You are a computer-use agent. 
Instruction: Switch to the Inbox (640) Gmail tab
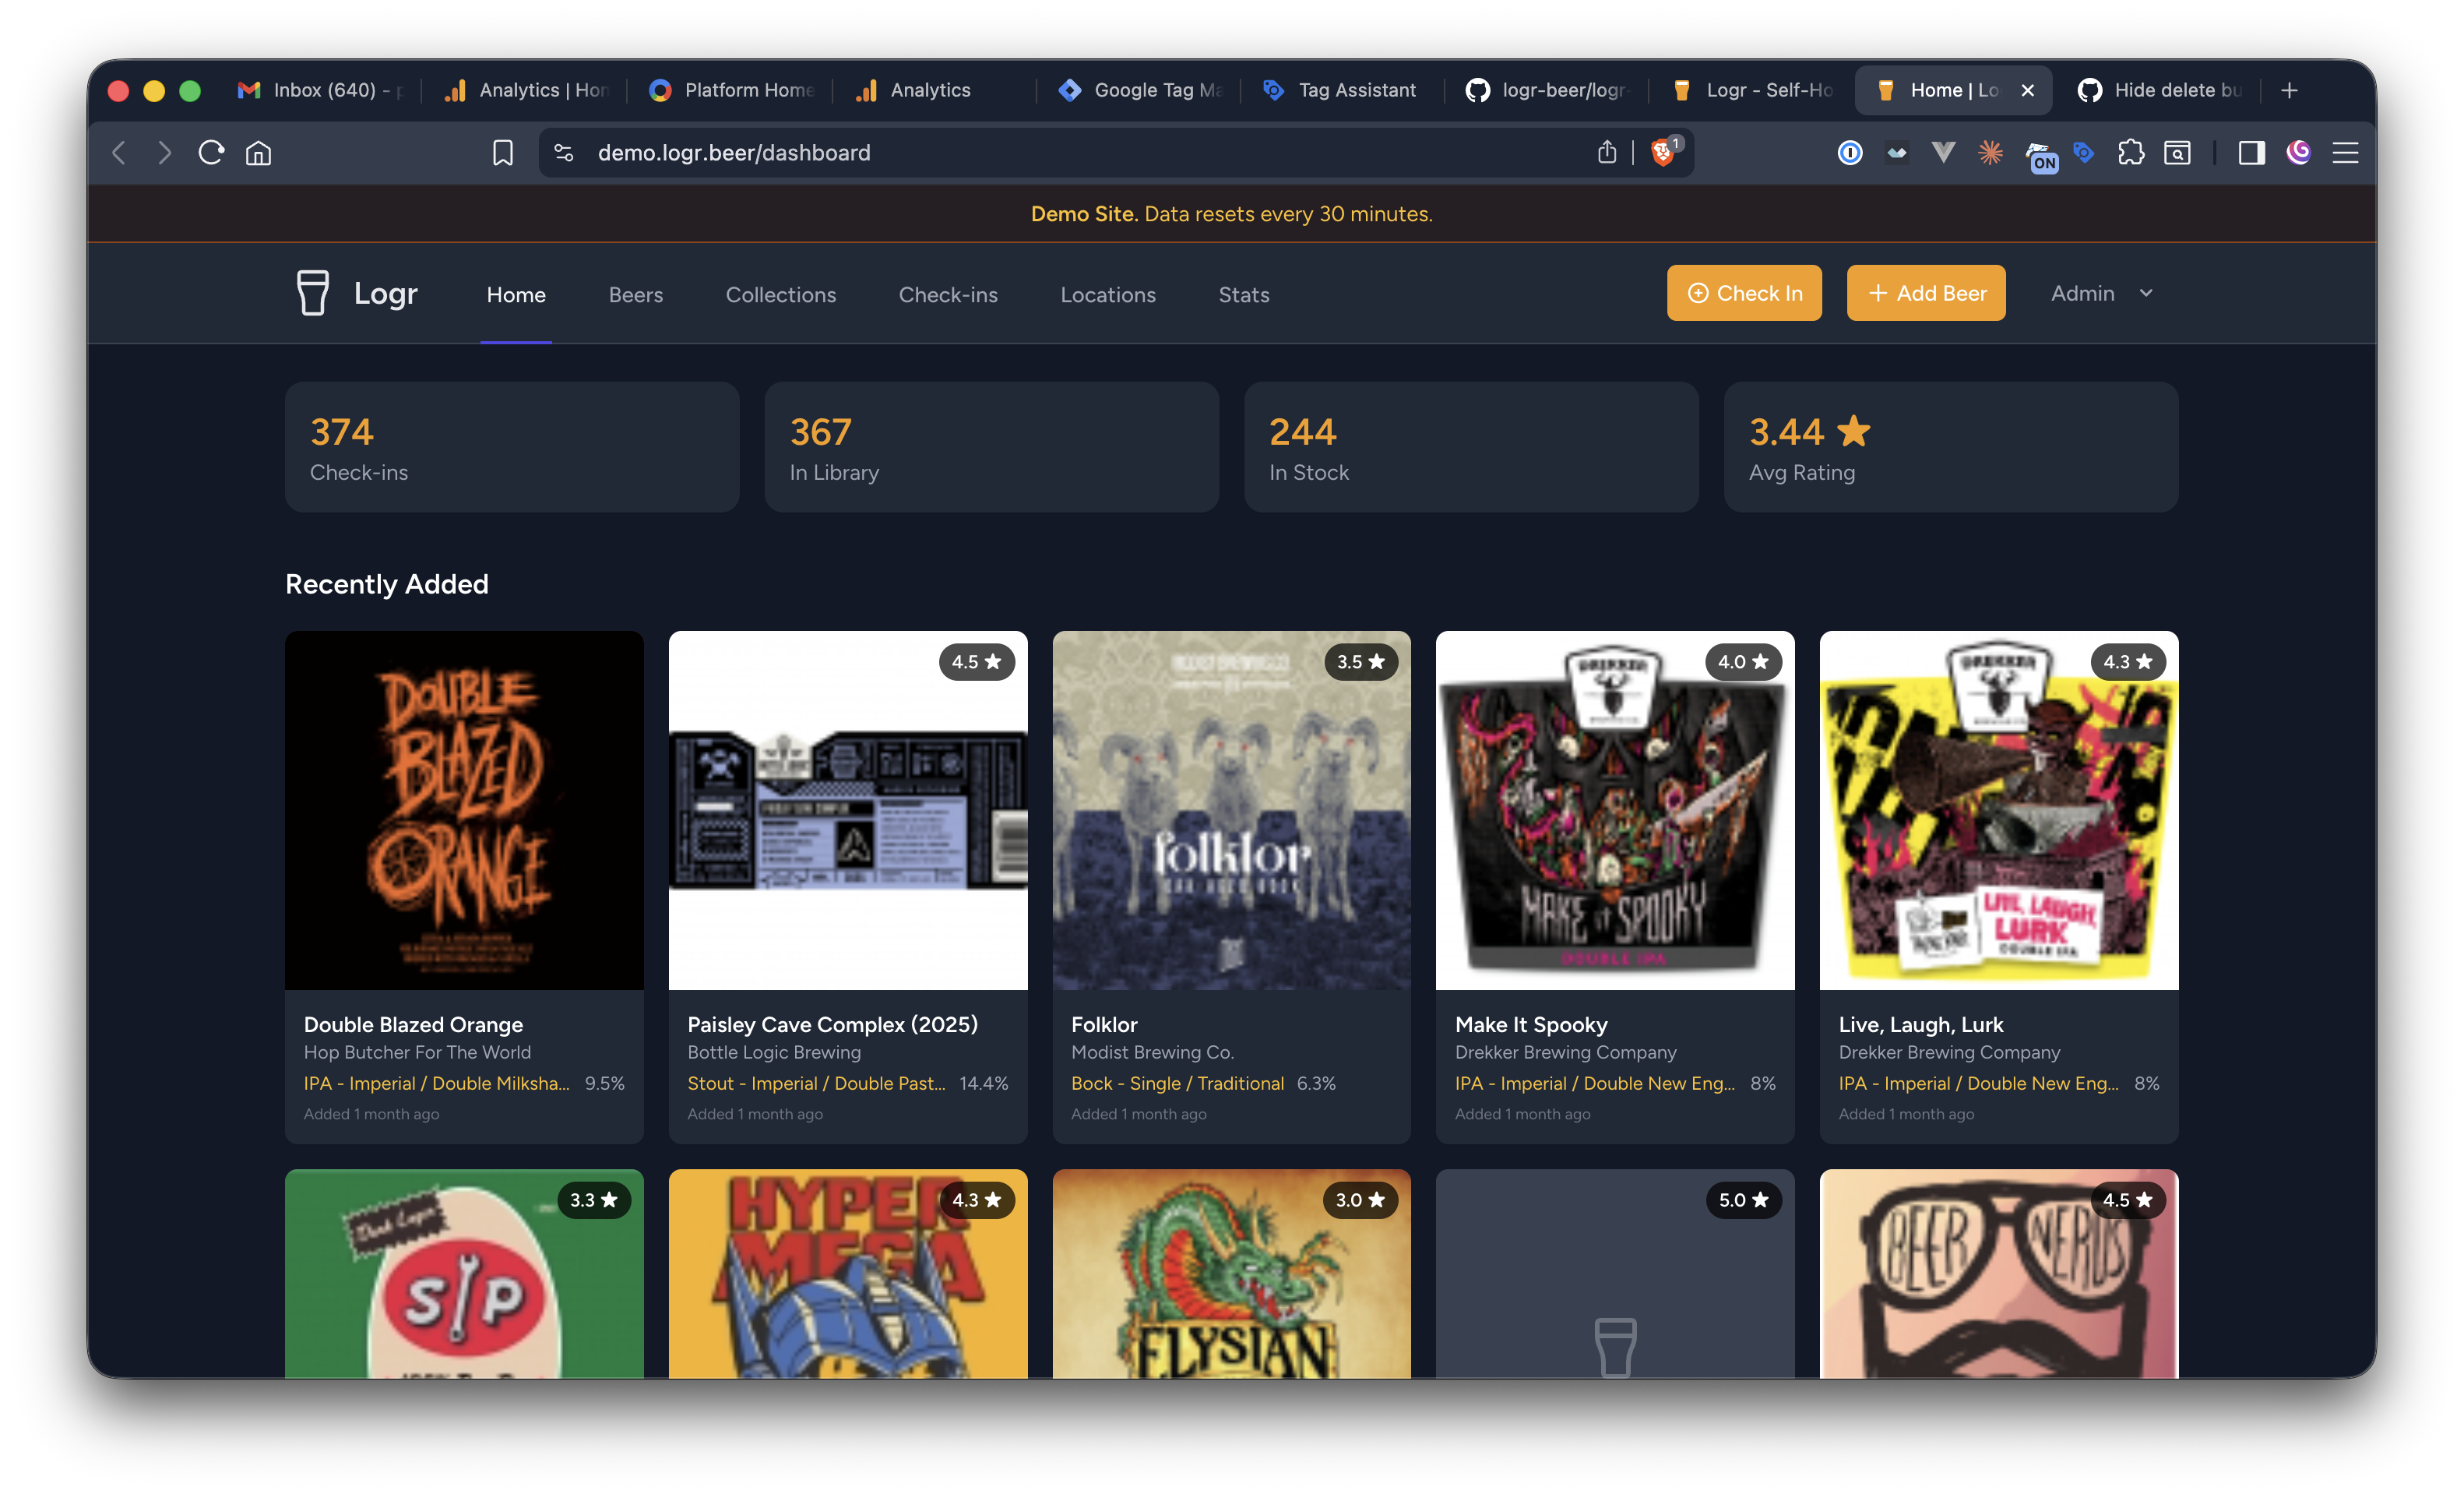pyautogui.click(x=322, y=90)
